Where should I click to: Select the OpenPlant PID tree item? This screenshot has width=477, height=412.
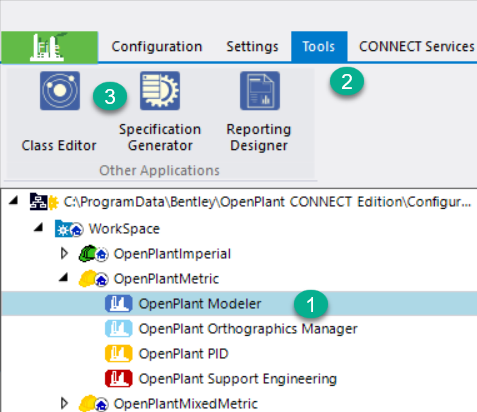click(183, 354)
